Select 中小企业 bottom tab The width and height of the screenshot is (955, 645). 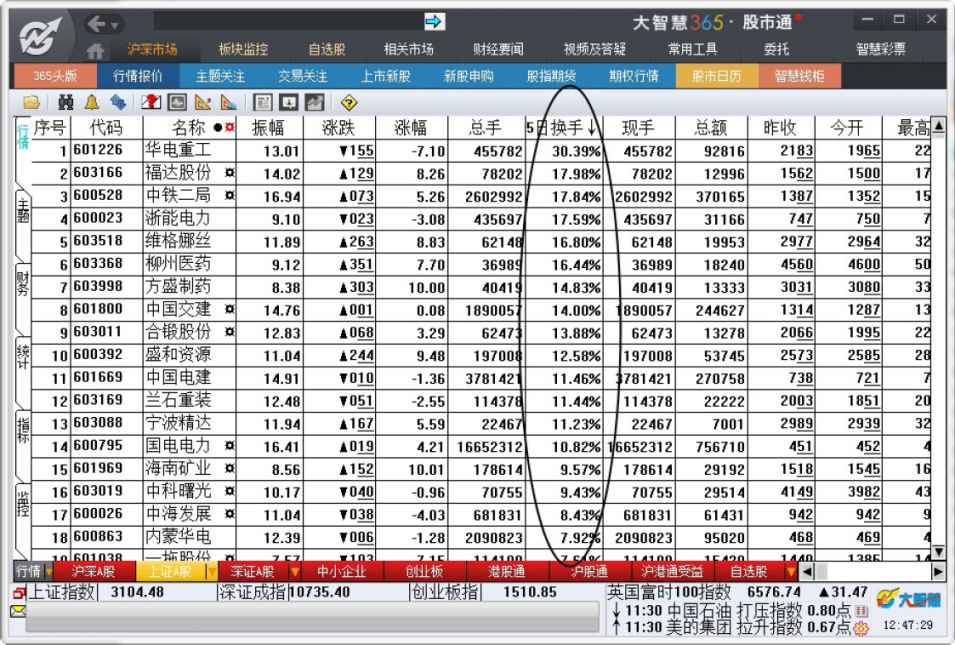tap(342, 572)
